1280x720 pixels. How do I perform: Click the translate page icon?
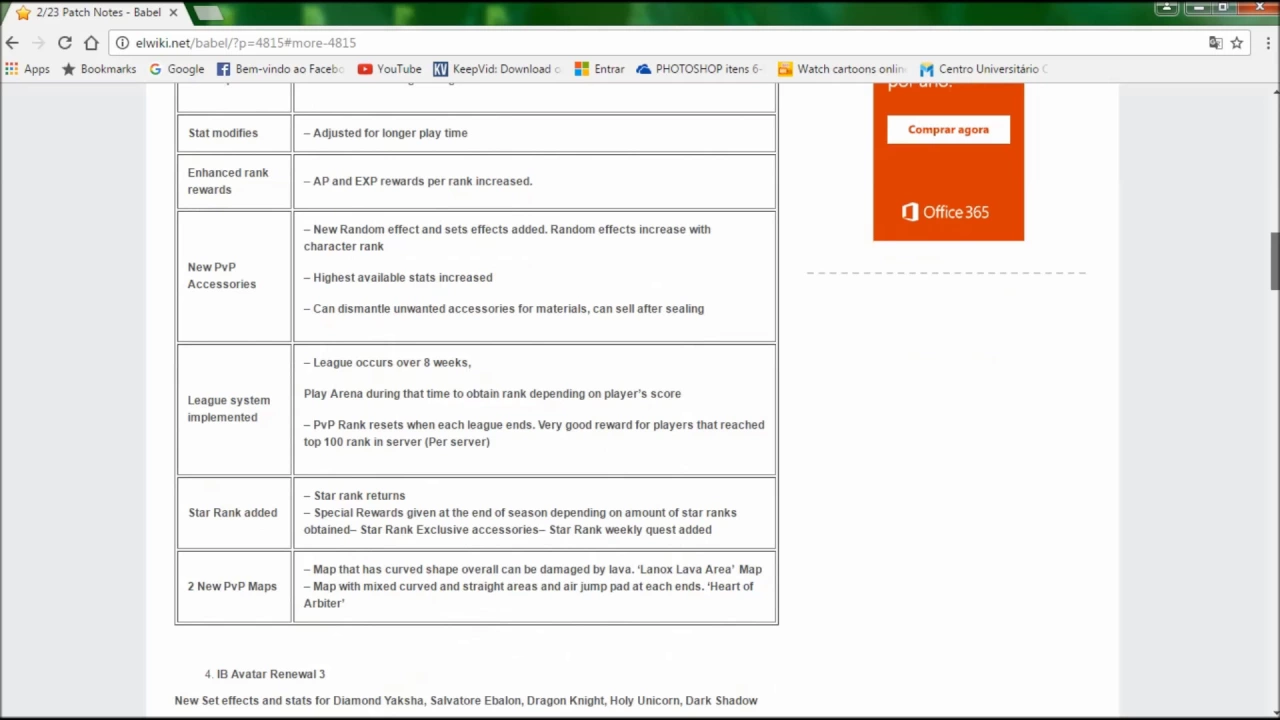point(1215,43)
